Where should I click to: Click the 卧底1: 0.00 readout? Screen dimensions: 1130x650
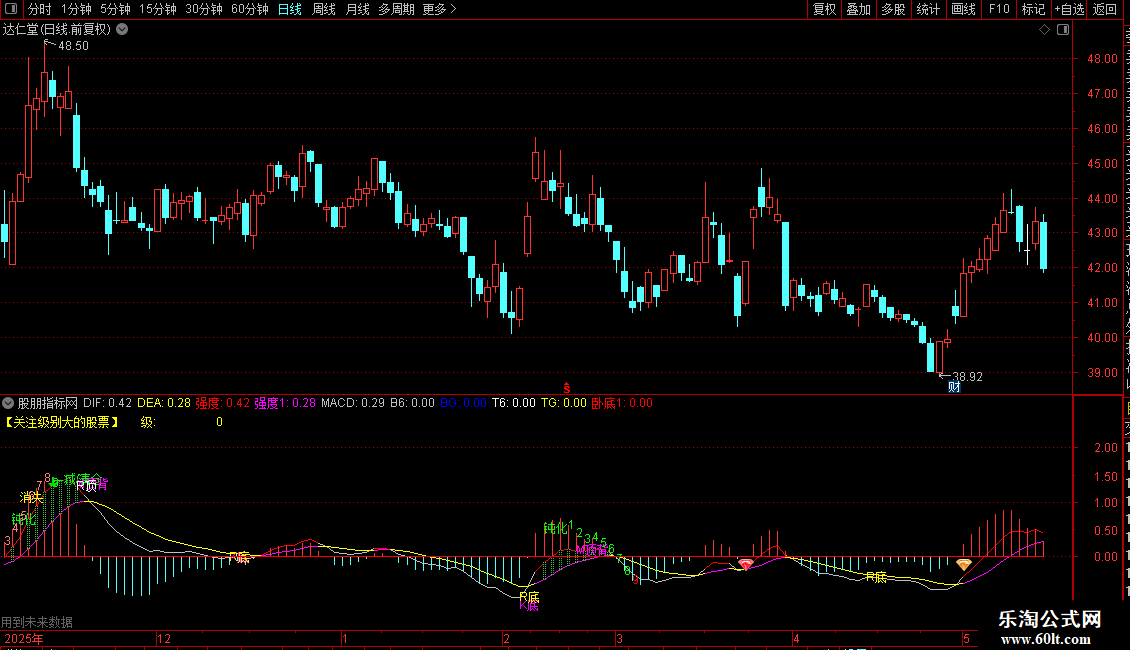point(622,403)
